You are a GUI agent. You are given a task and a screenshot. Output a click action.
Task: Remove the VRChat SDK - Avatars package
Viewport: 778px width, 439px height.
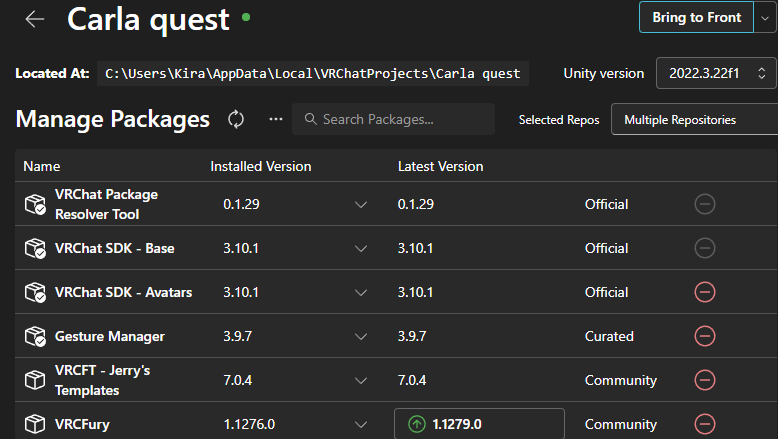point(705,292)
